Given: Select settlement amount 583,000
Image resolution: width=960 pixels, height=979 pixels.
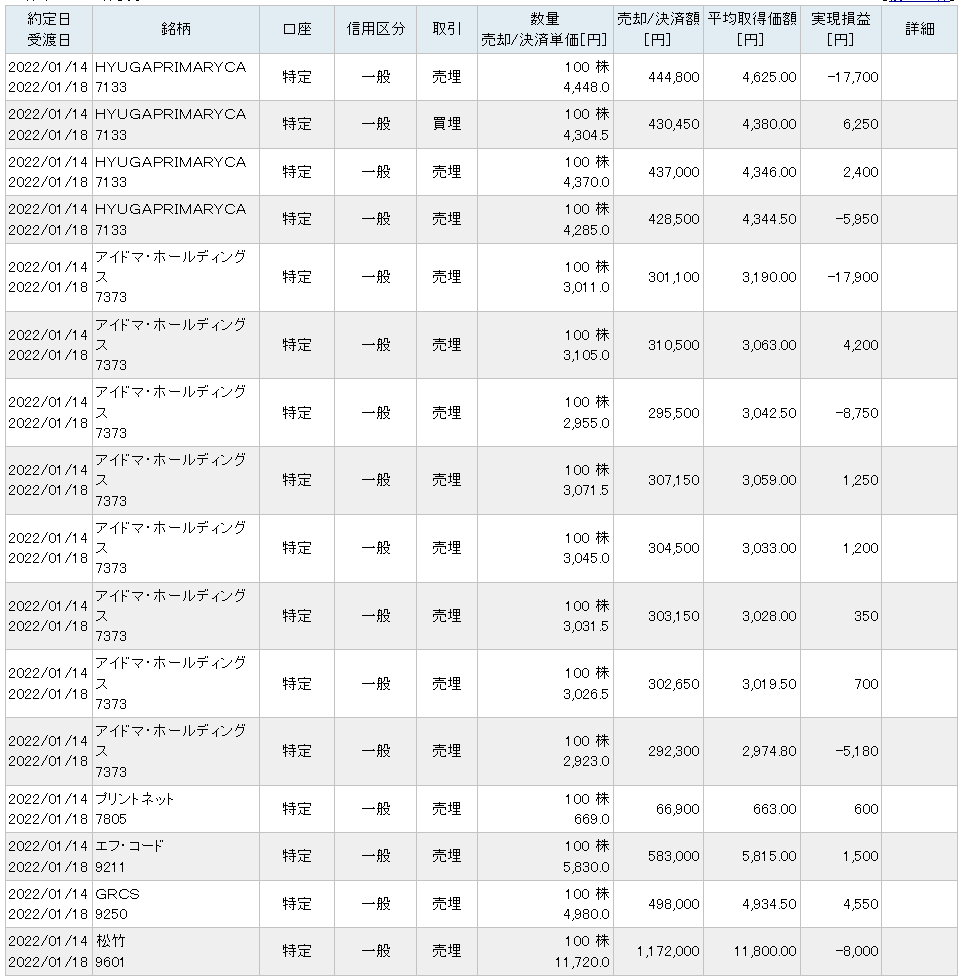Looking at the screenshot, I should click(x=673, y=857).
